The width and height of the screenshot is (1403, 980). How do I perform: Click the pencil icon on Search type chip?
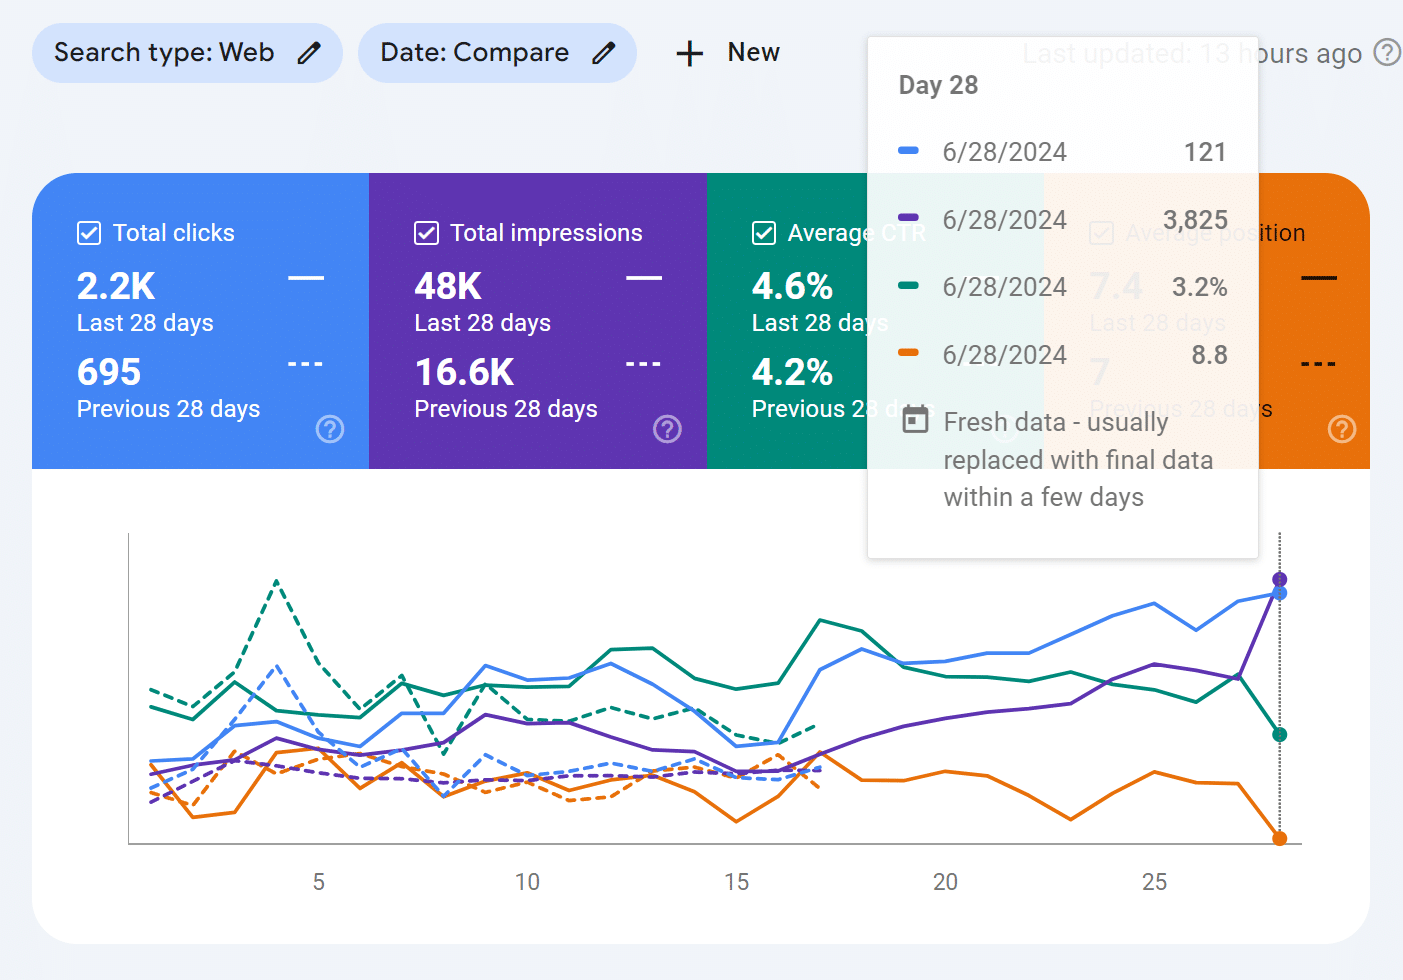point(309,53)
